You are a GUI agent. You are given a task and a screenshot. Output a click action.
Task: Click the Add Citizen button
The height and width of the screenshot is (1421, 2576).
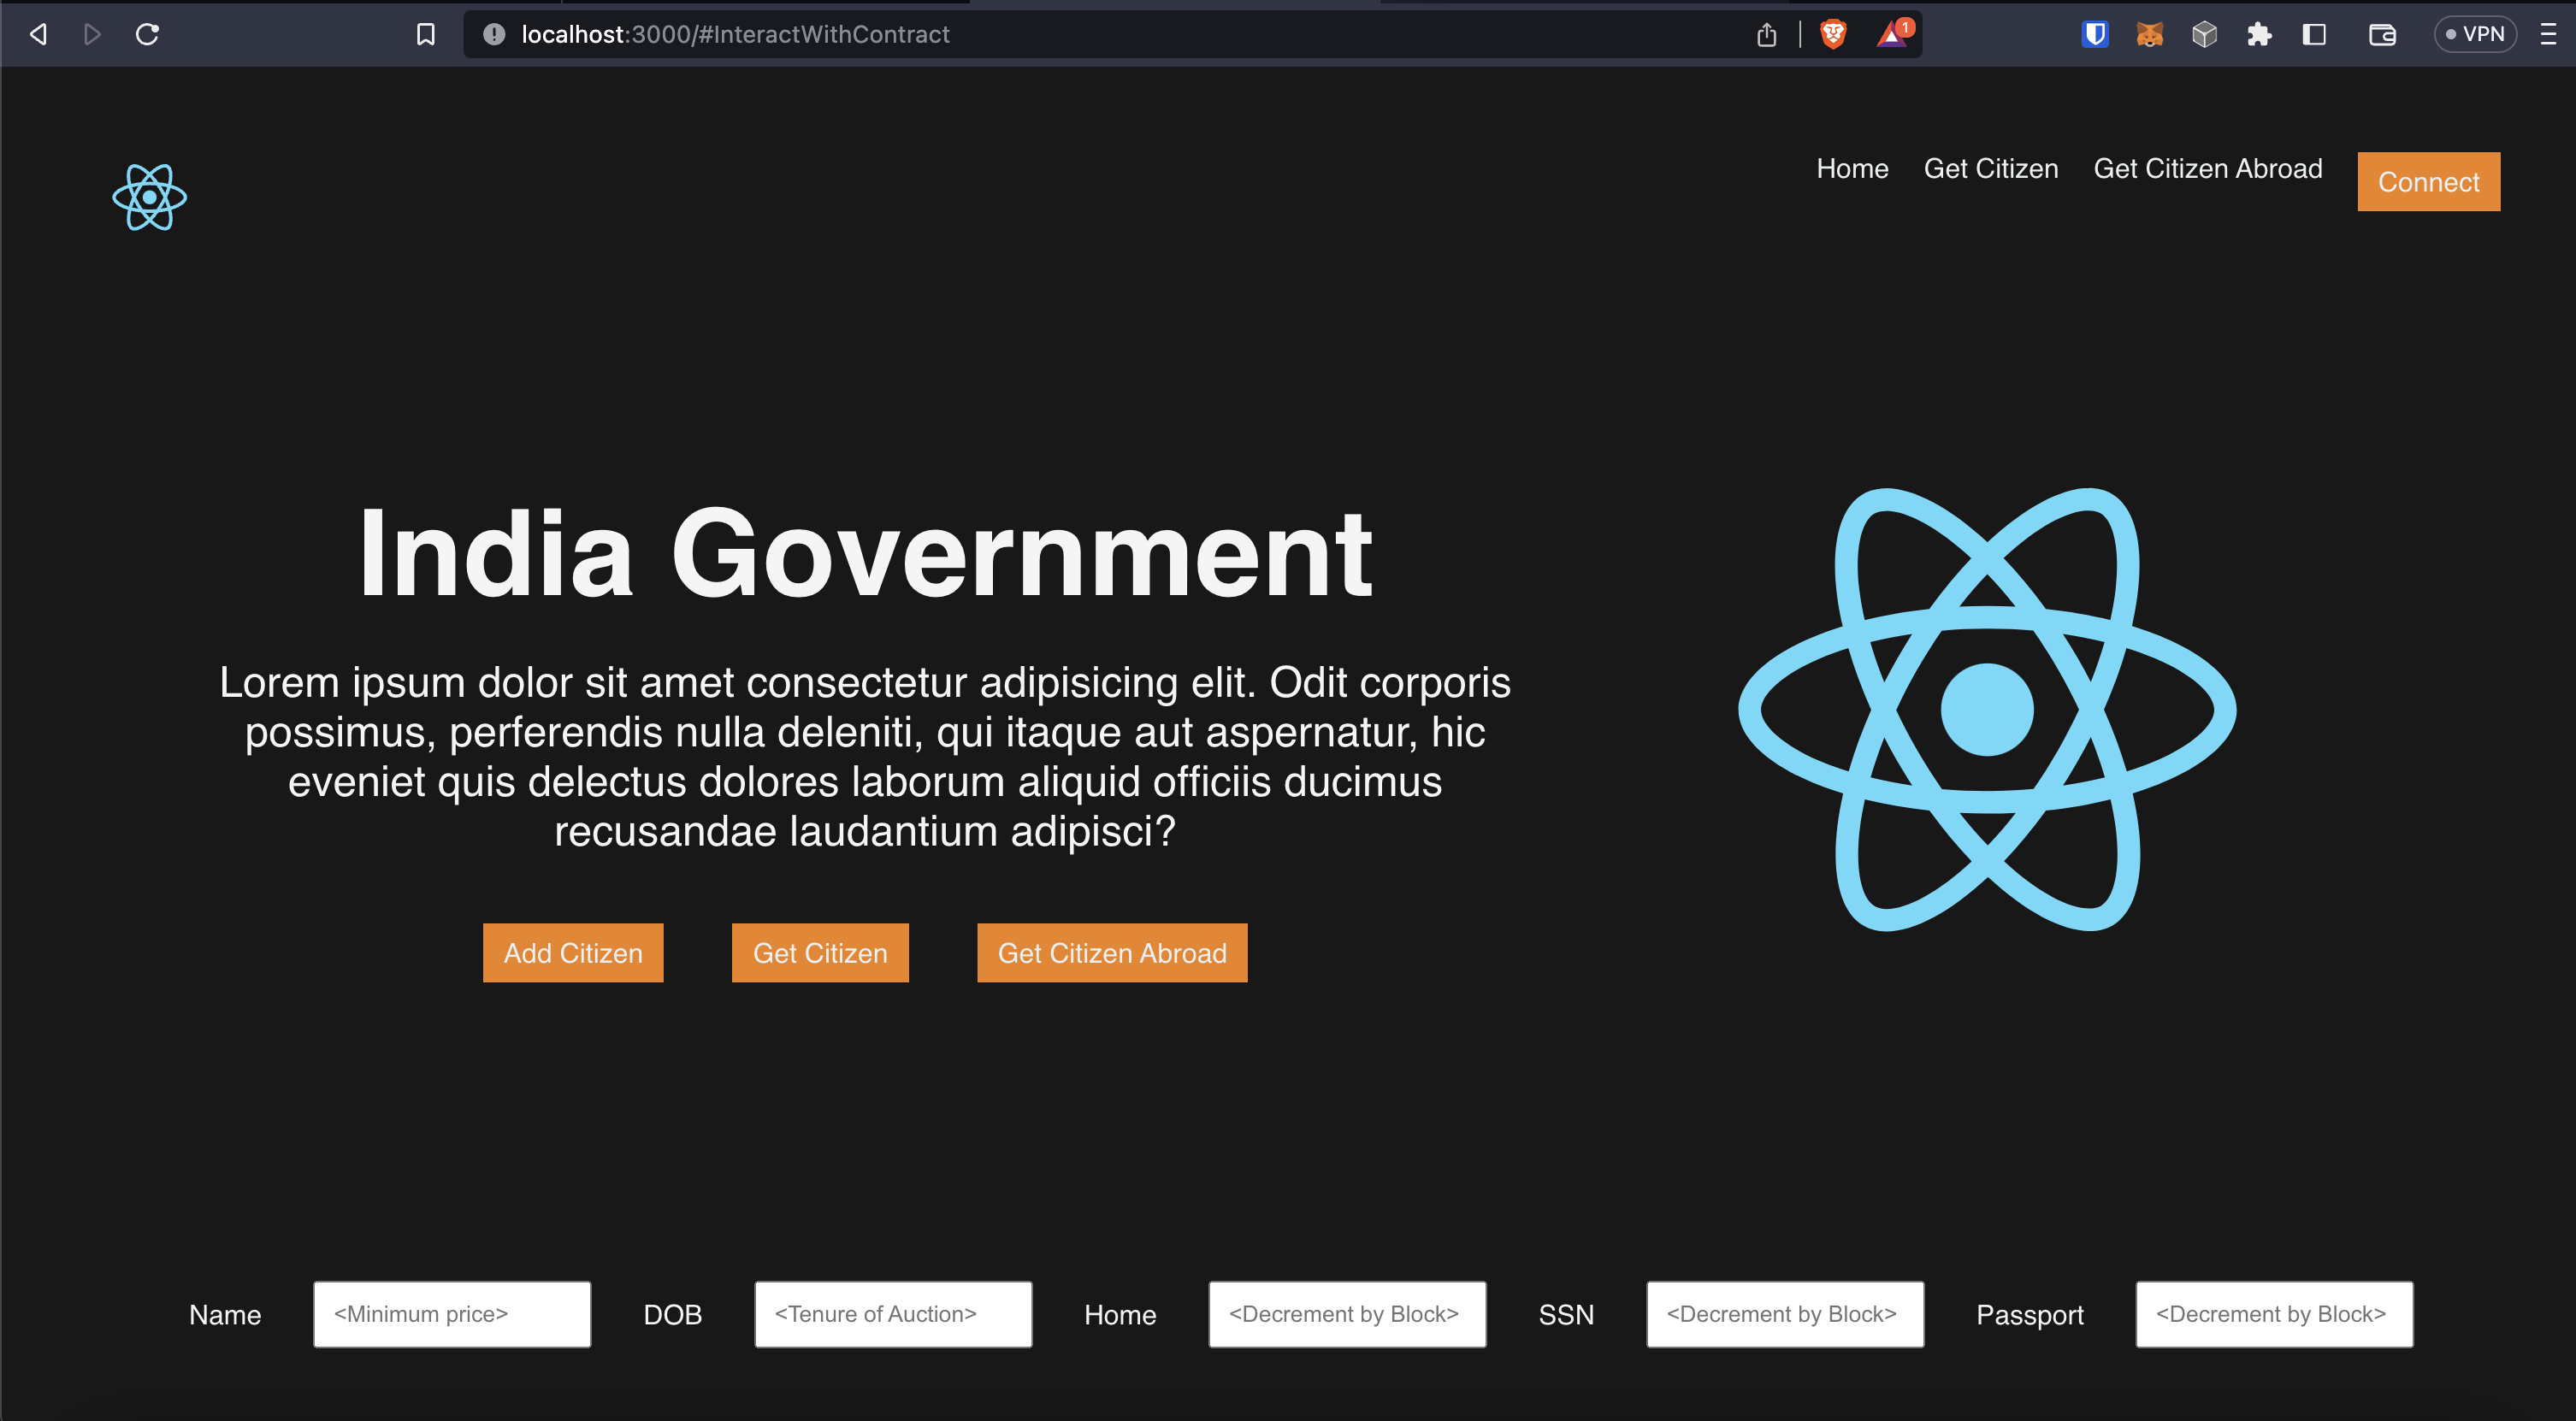click(573, 952)
